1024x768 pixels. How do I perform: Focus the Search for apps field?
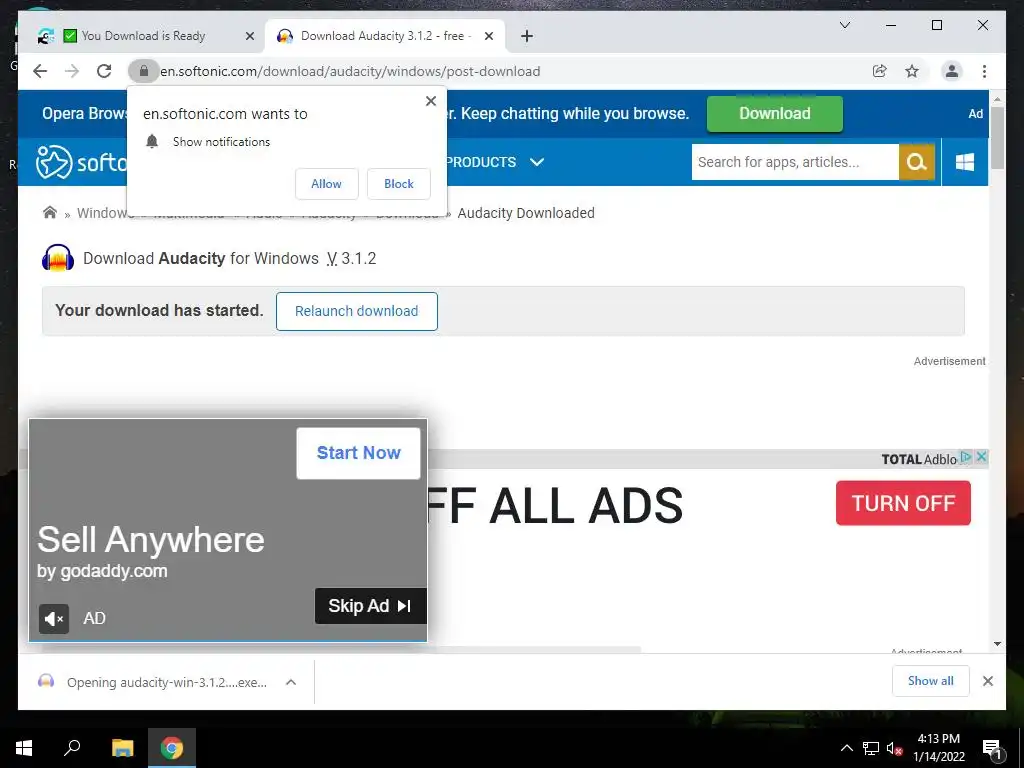point(795,162)
